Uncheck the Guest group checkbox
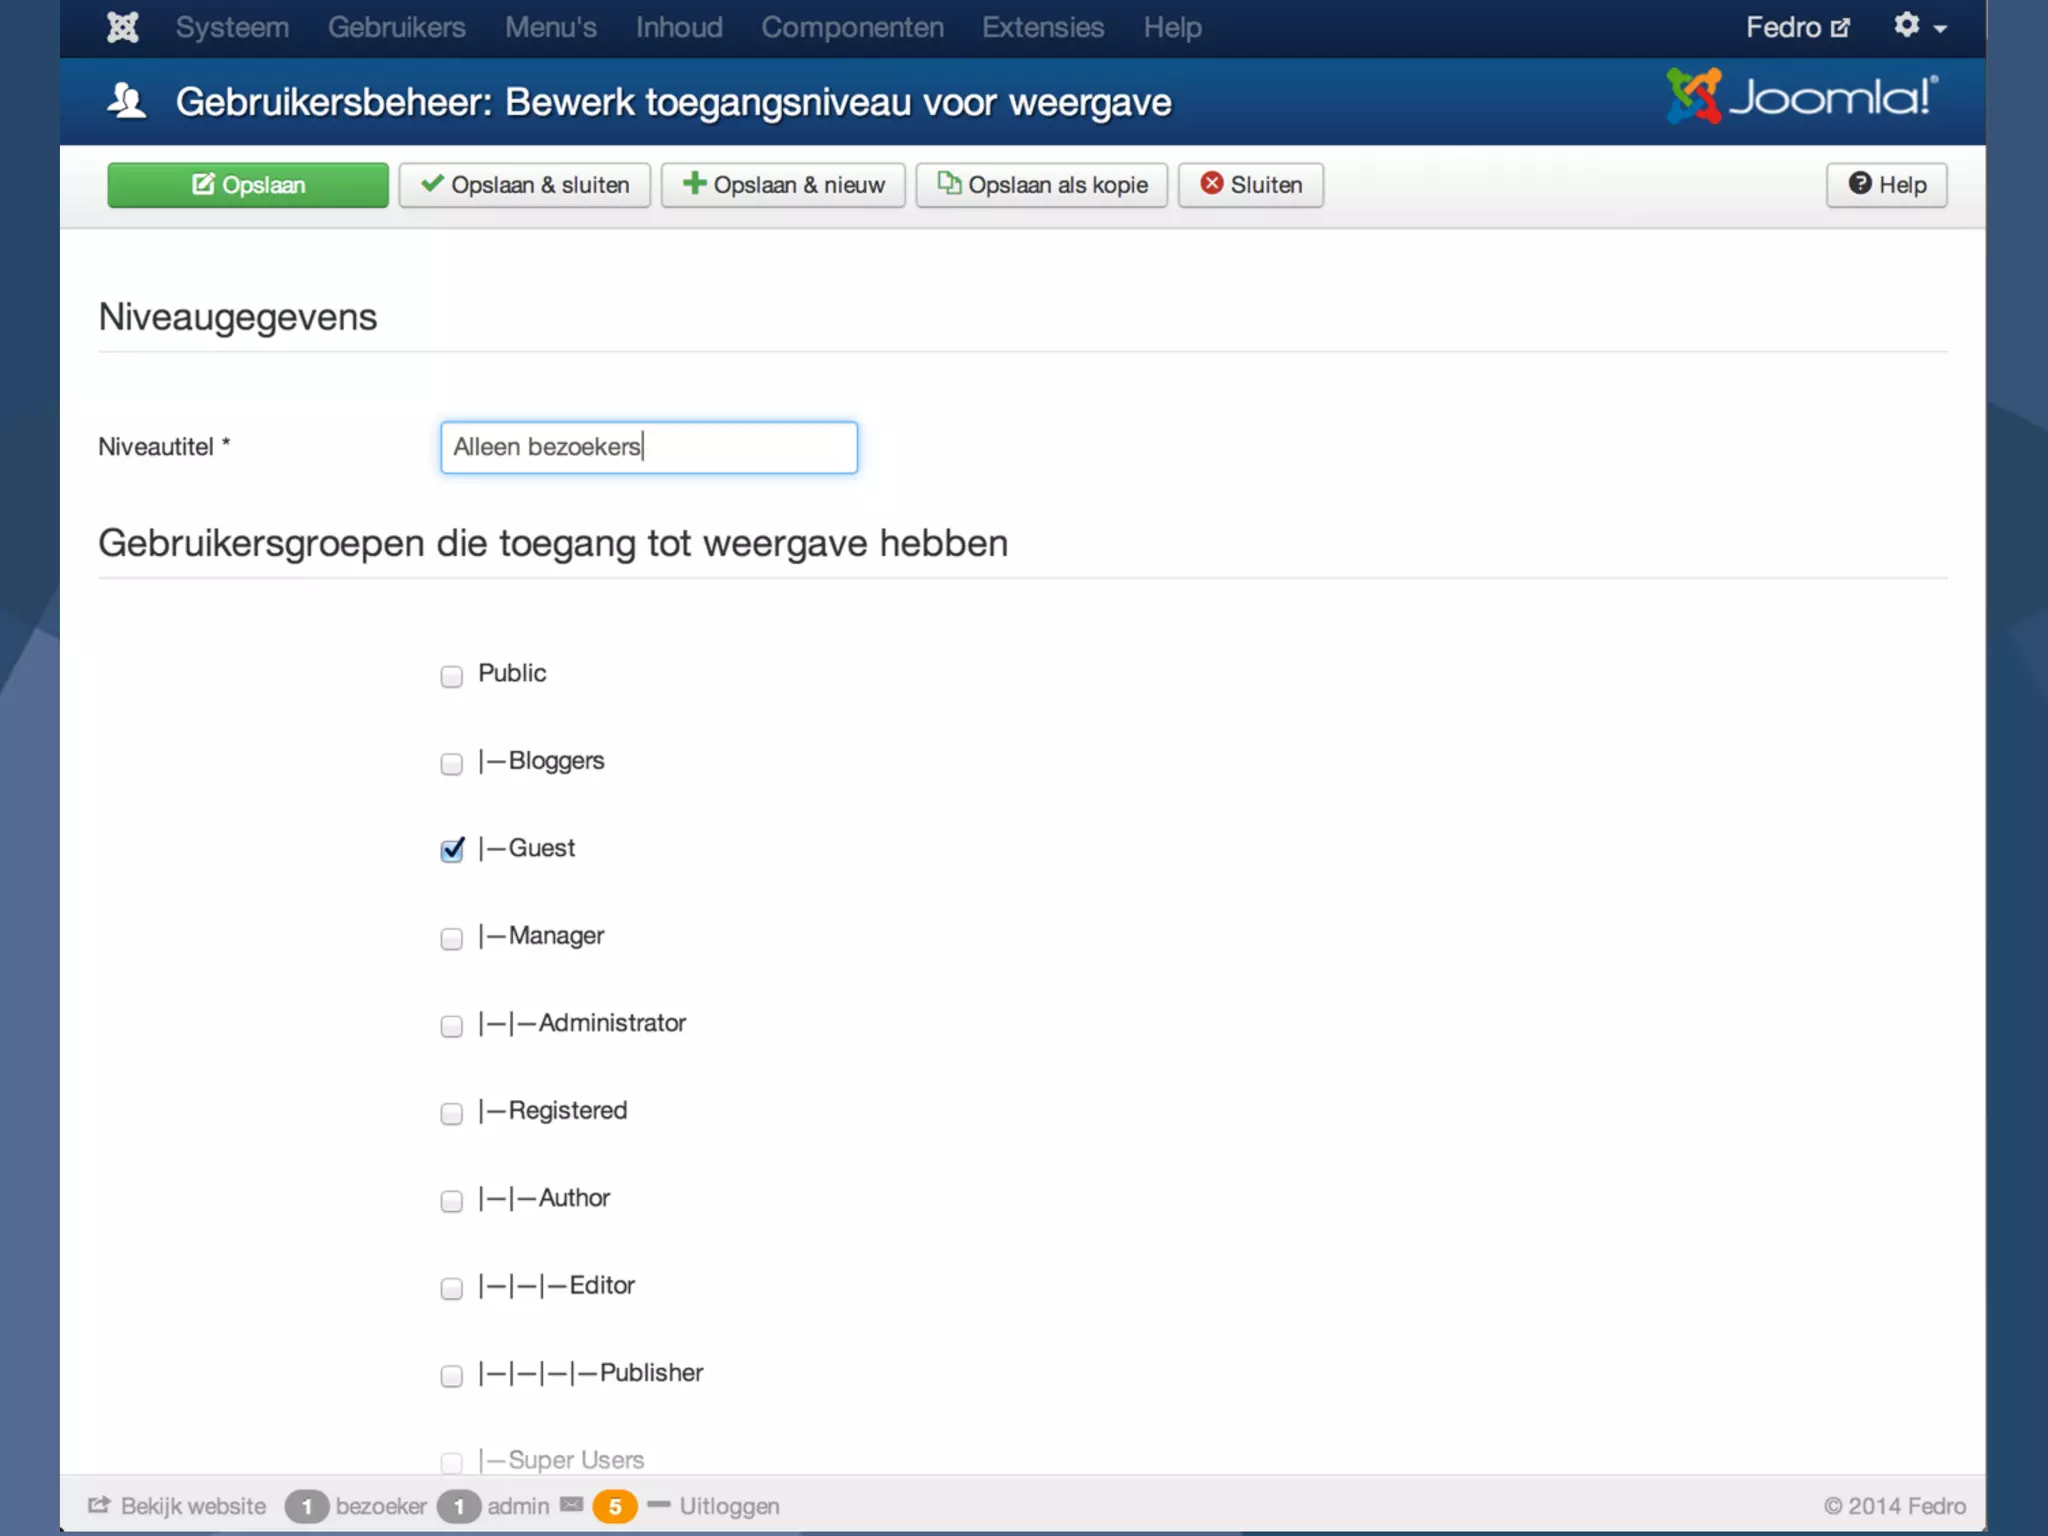 pyautogui.click(x=451, y=850)
